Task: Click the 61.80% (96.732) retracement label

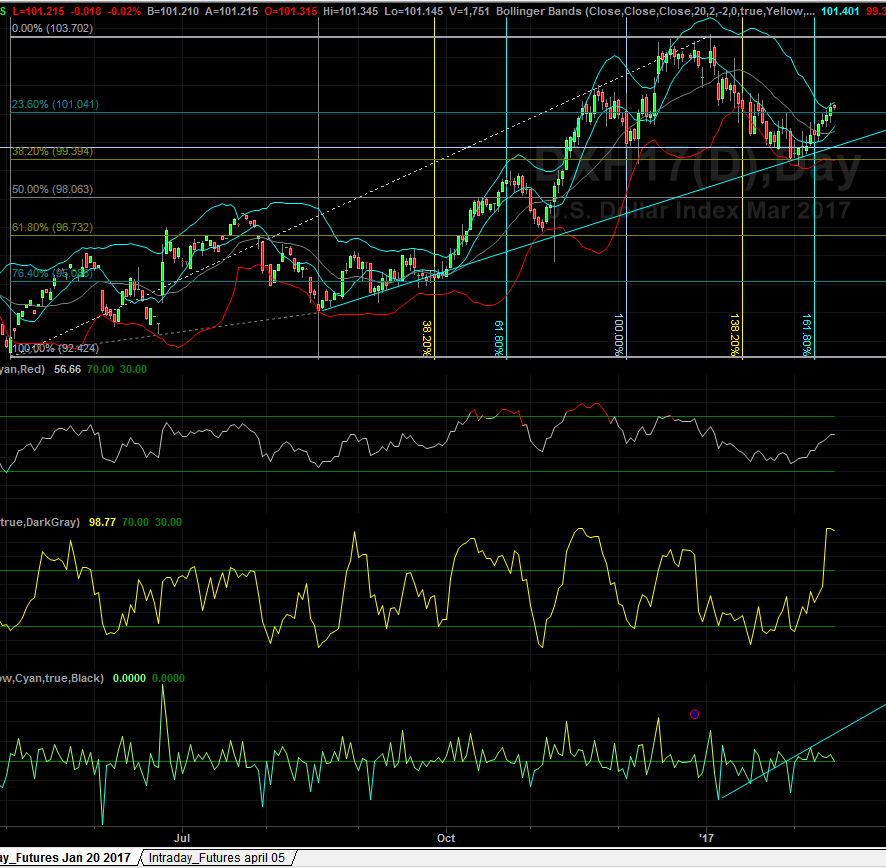Action: 52,227
